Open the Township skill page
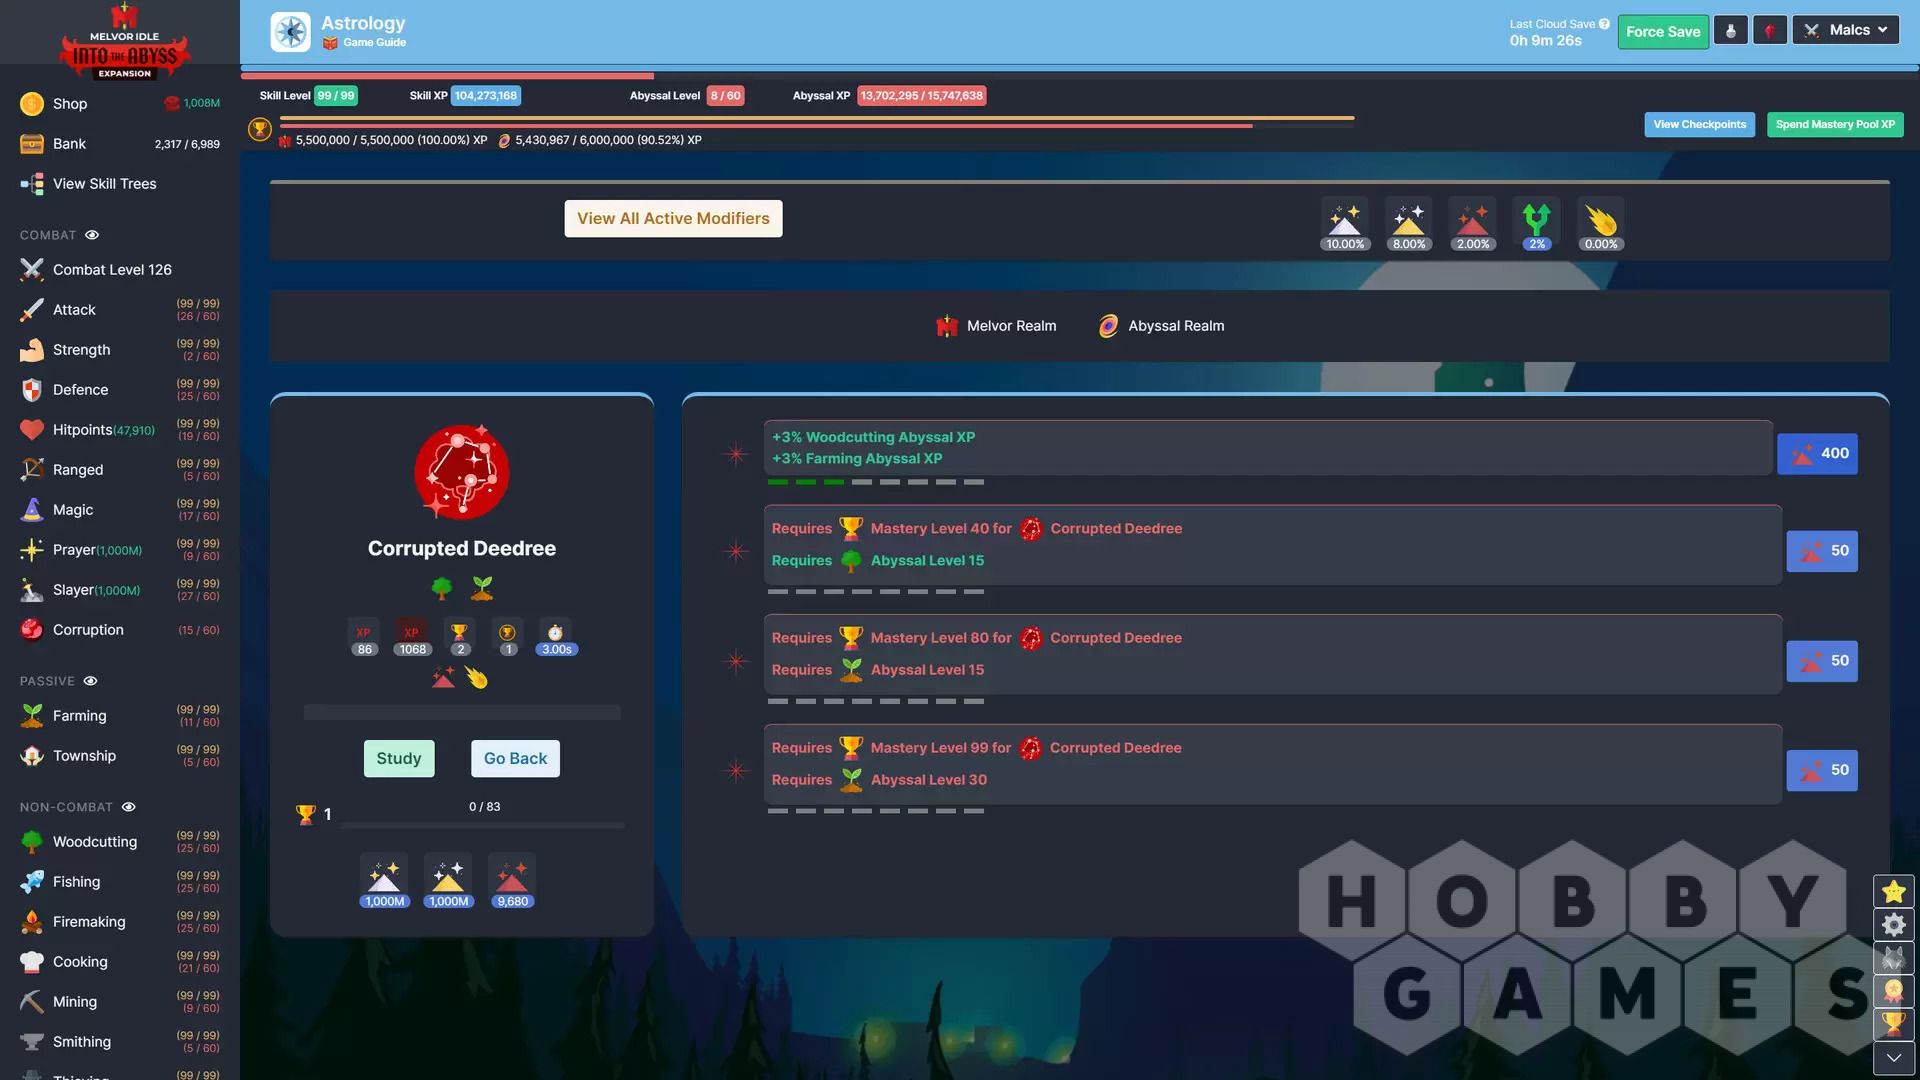Viewport: 1920px width, 1080px height. click(120, 756)
